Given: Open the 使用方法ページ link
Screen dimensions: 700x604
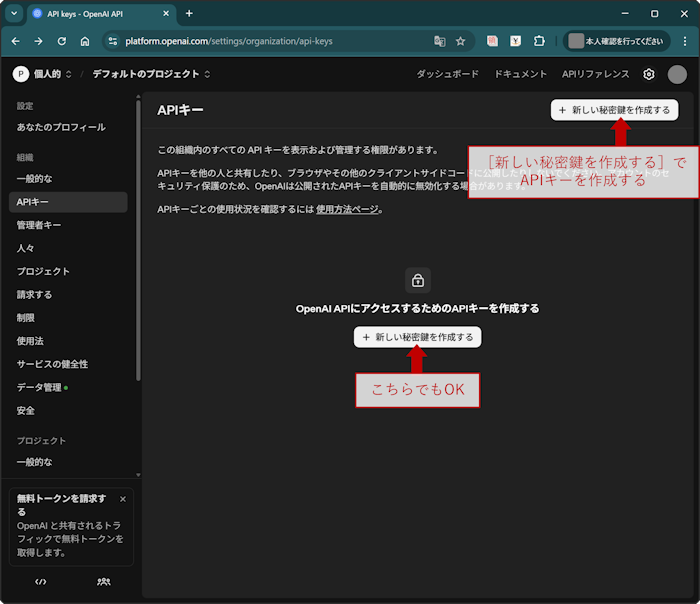Looking at the screenshot, I should [347, 209].
